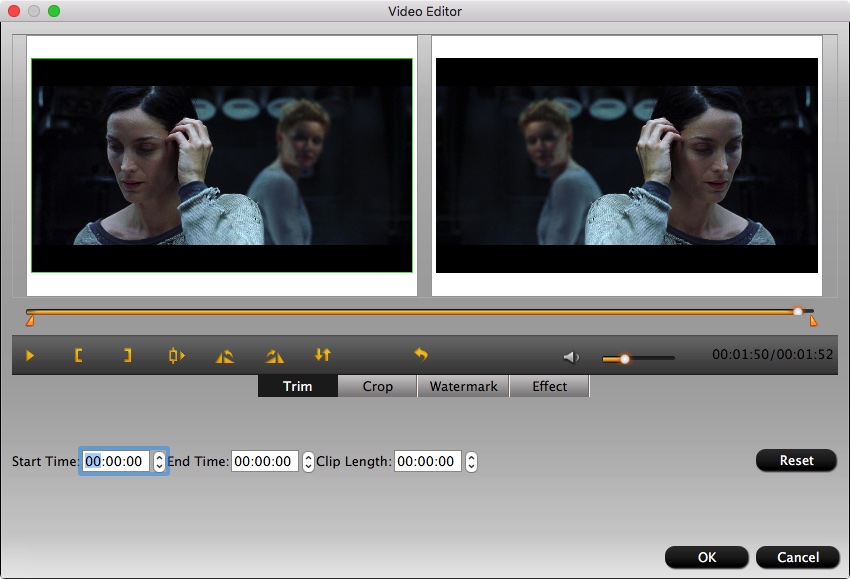The height and width of the screenshot is (579, 850).
Task: Click the flip horizontal icon
Action: point(225,355)
